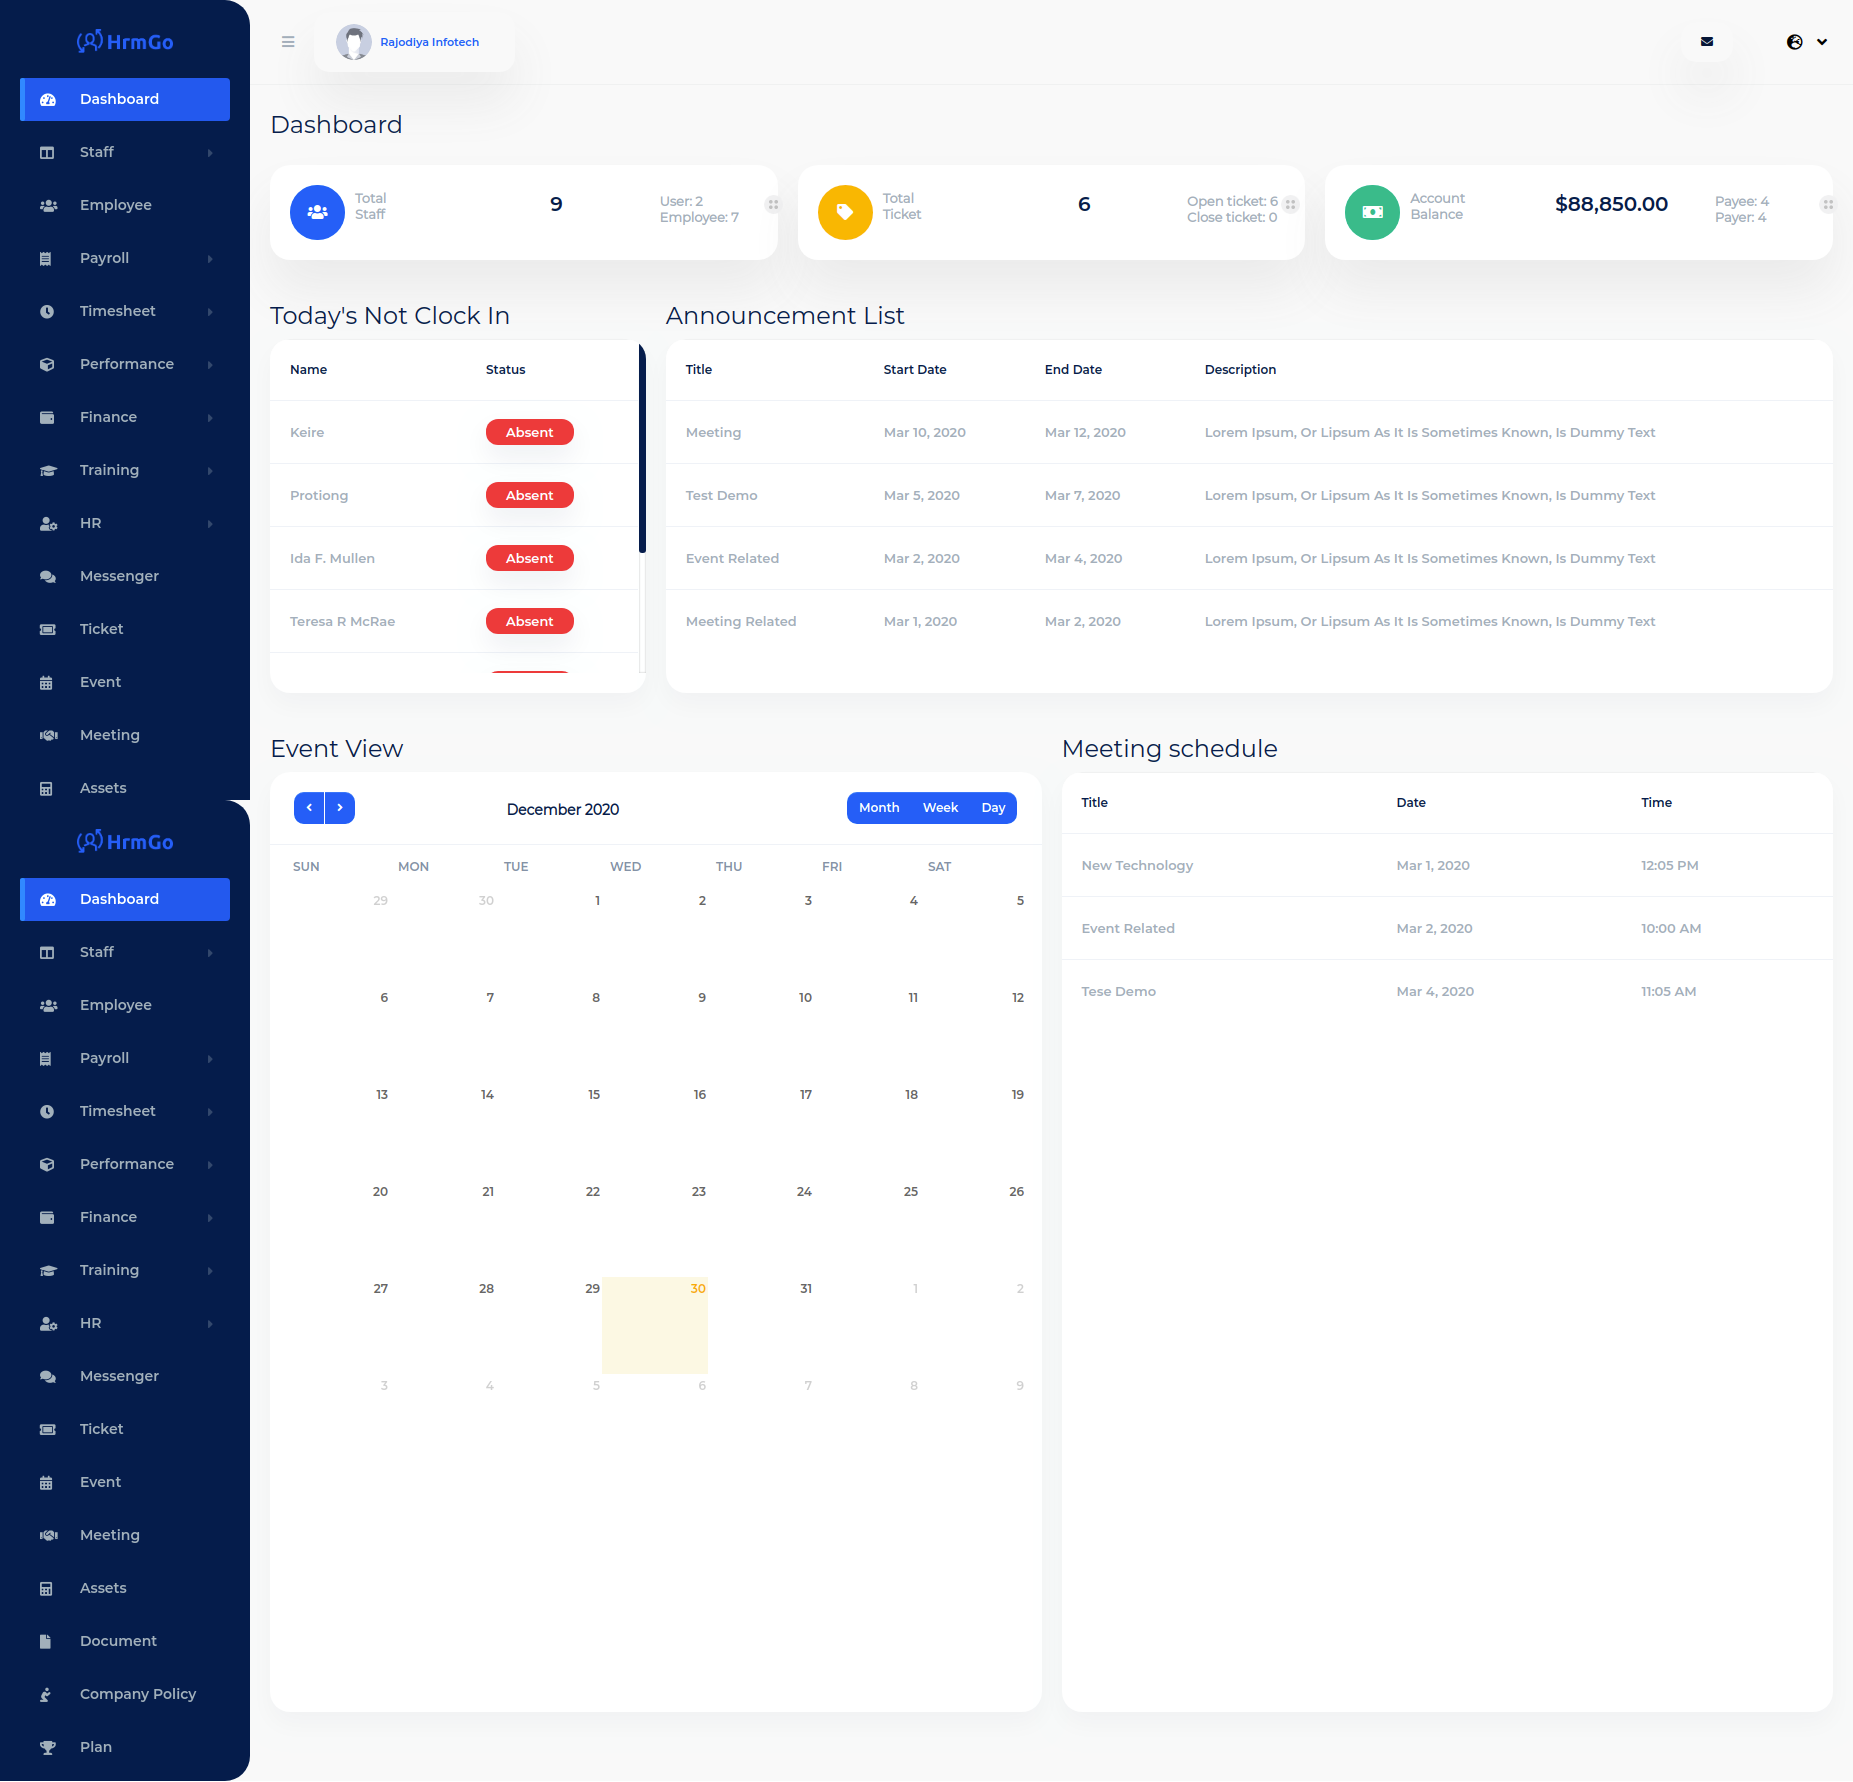Switch calendar to Day view
The image size is (1853, 1782).
(x=993, y=807)
